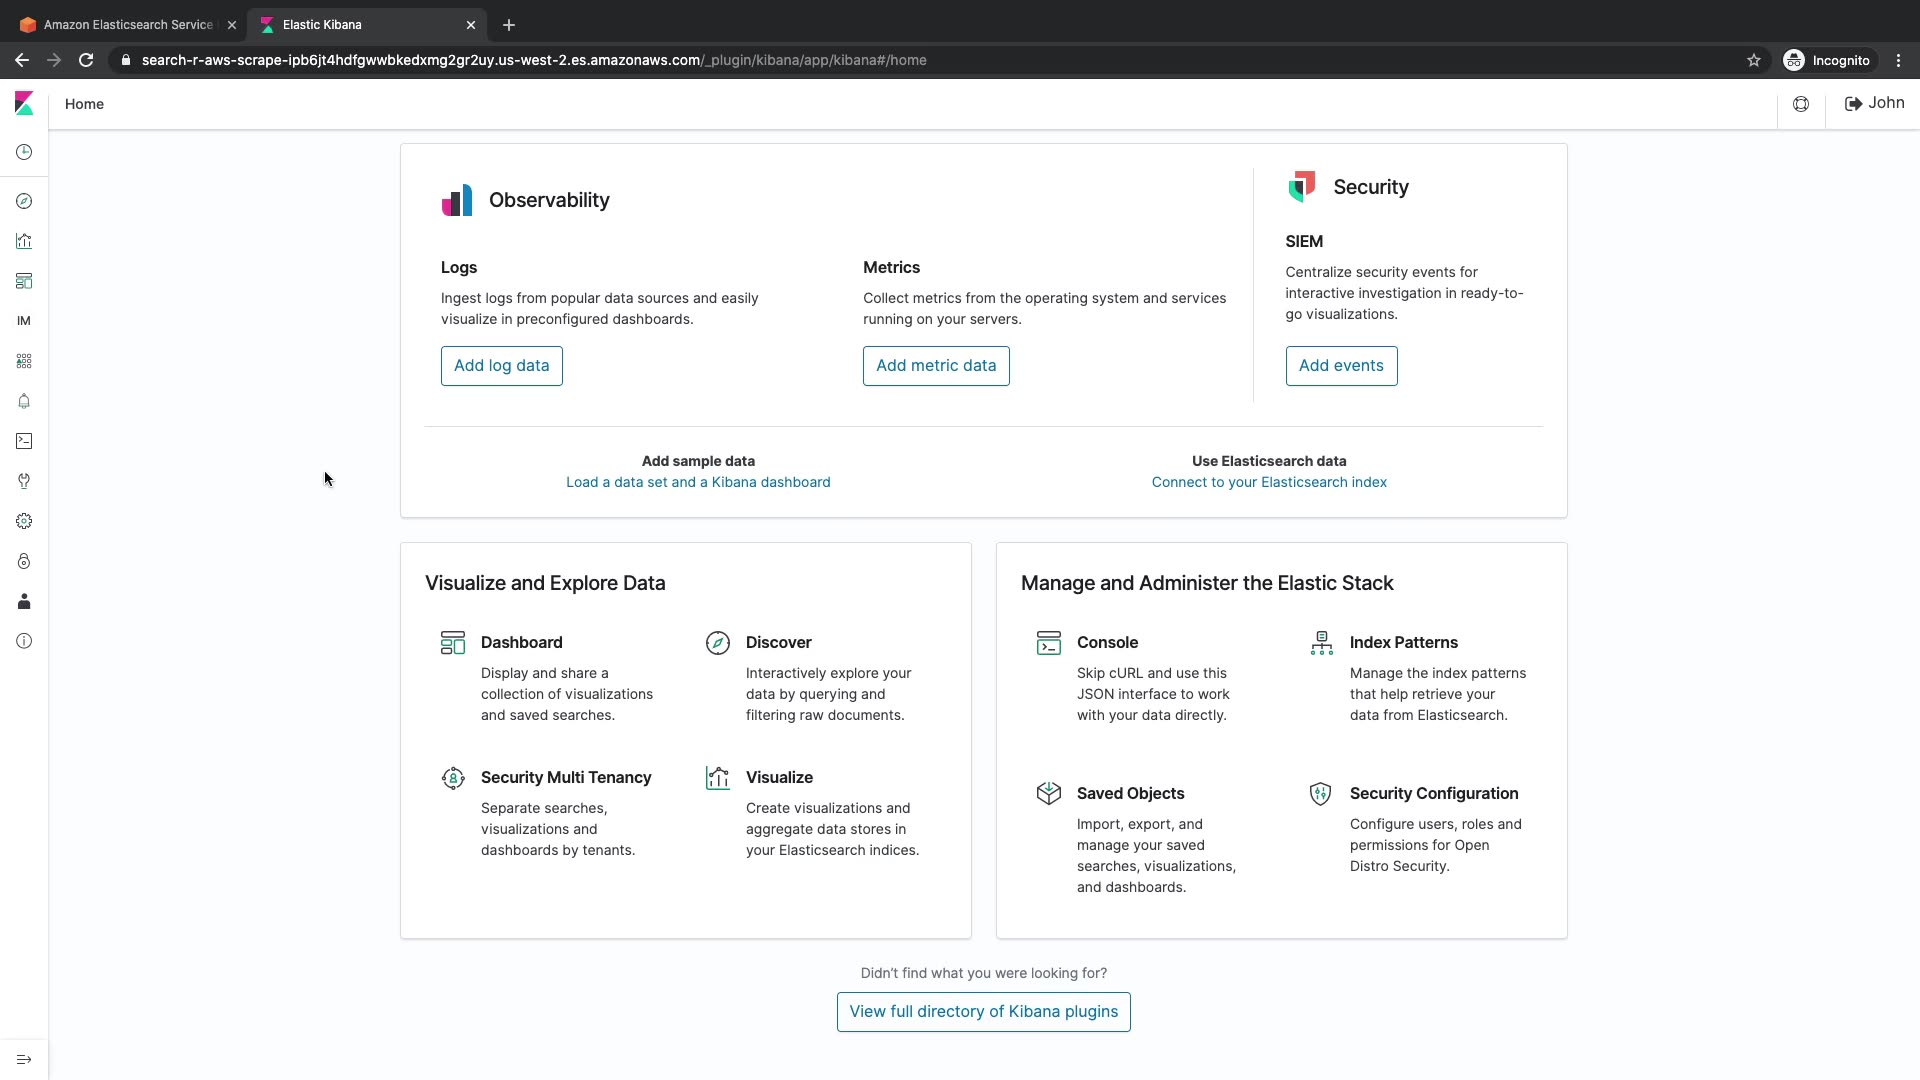This screenshot has height=1080, width=1920.
Task: Click the Add metric data button
Action: click(936, 366)
